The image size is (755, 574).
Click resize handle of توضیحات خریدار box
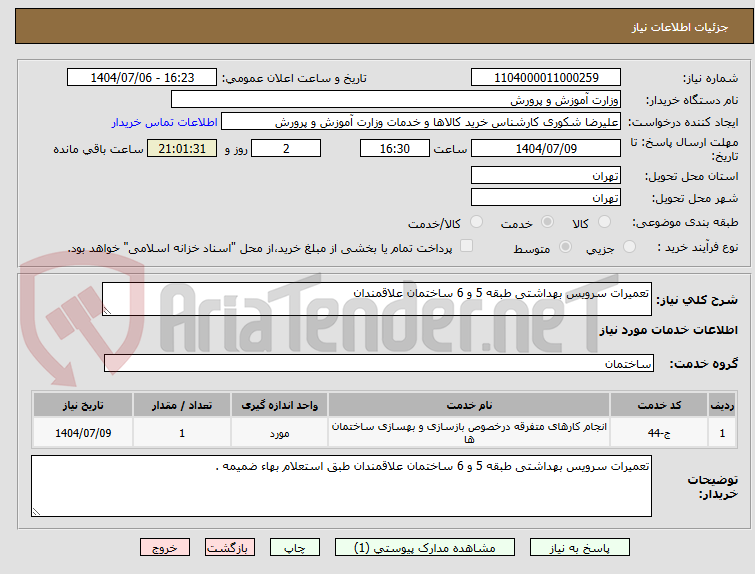click(x=36, y=511)
